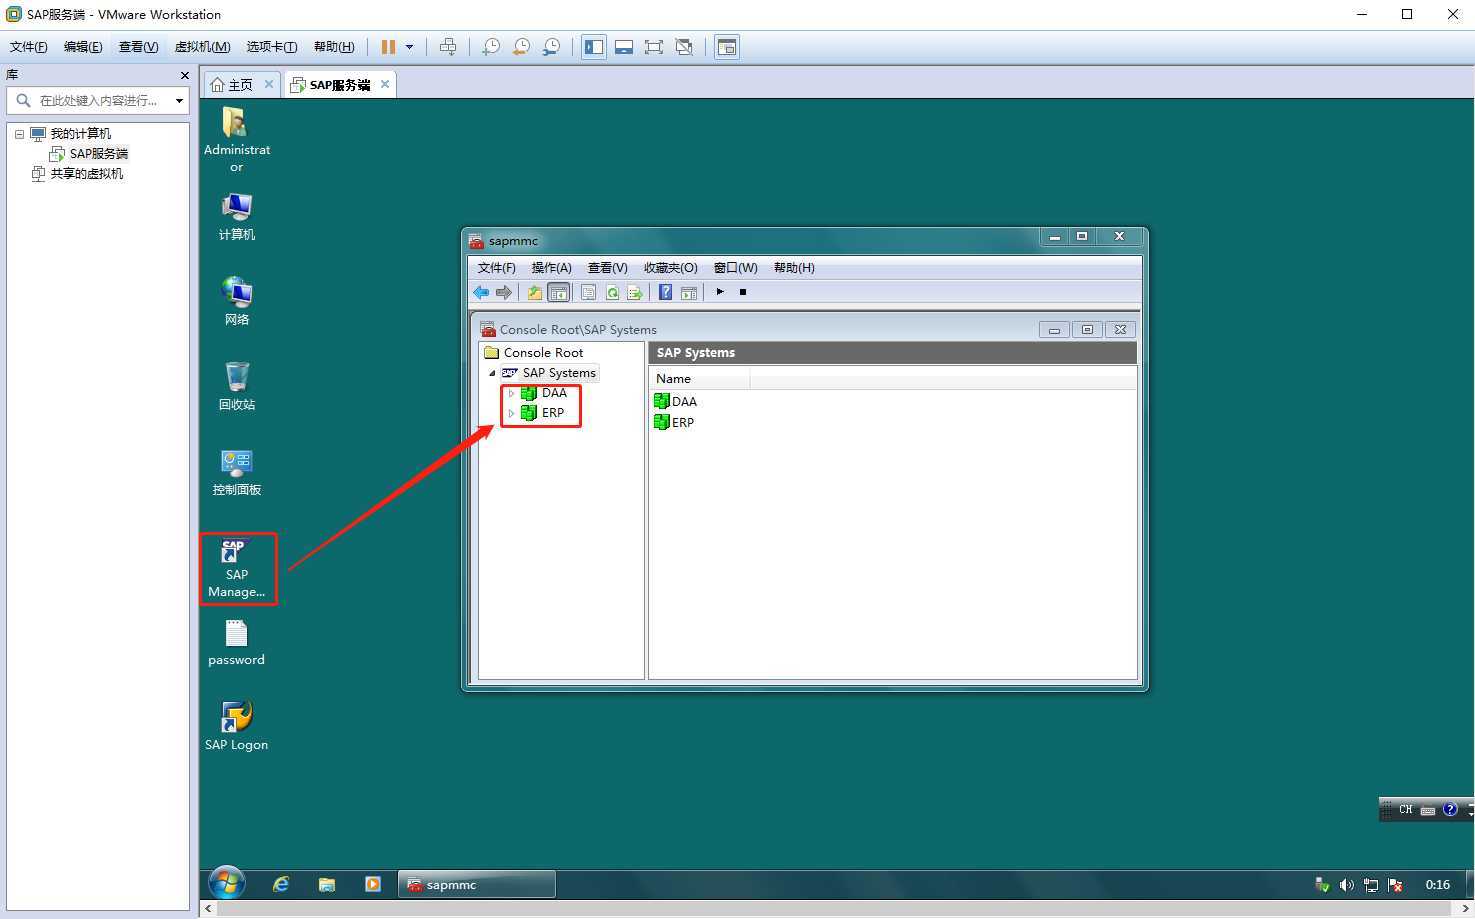The width and height of the screenshot is (1475, 919).
Task: Click the Start (play) icon in sapmmc
Action: pyautogui.click(x=720, y=292)
